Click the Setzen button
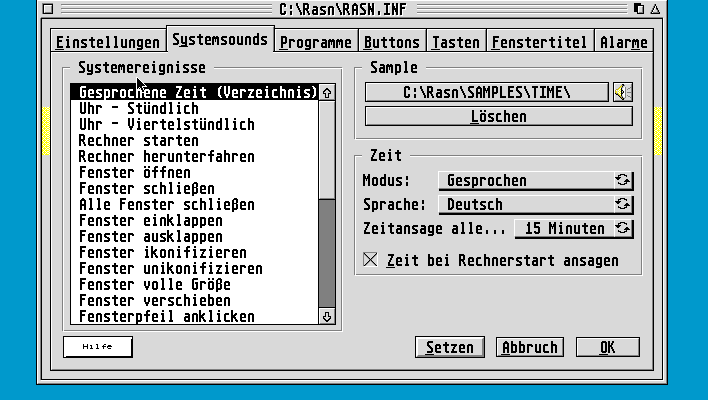 450,348
